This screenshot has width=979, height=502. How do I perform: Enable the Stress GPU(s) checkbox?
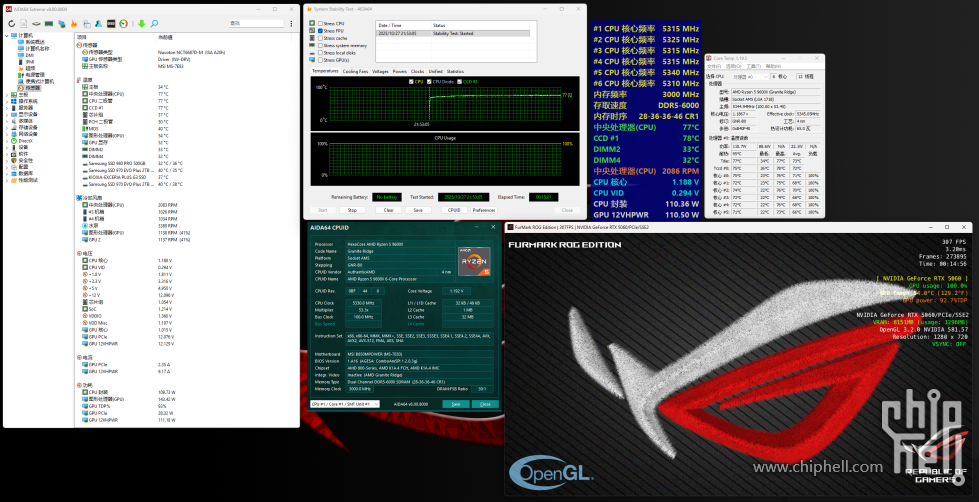pyautogui.click(x=319, y=60)
